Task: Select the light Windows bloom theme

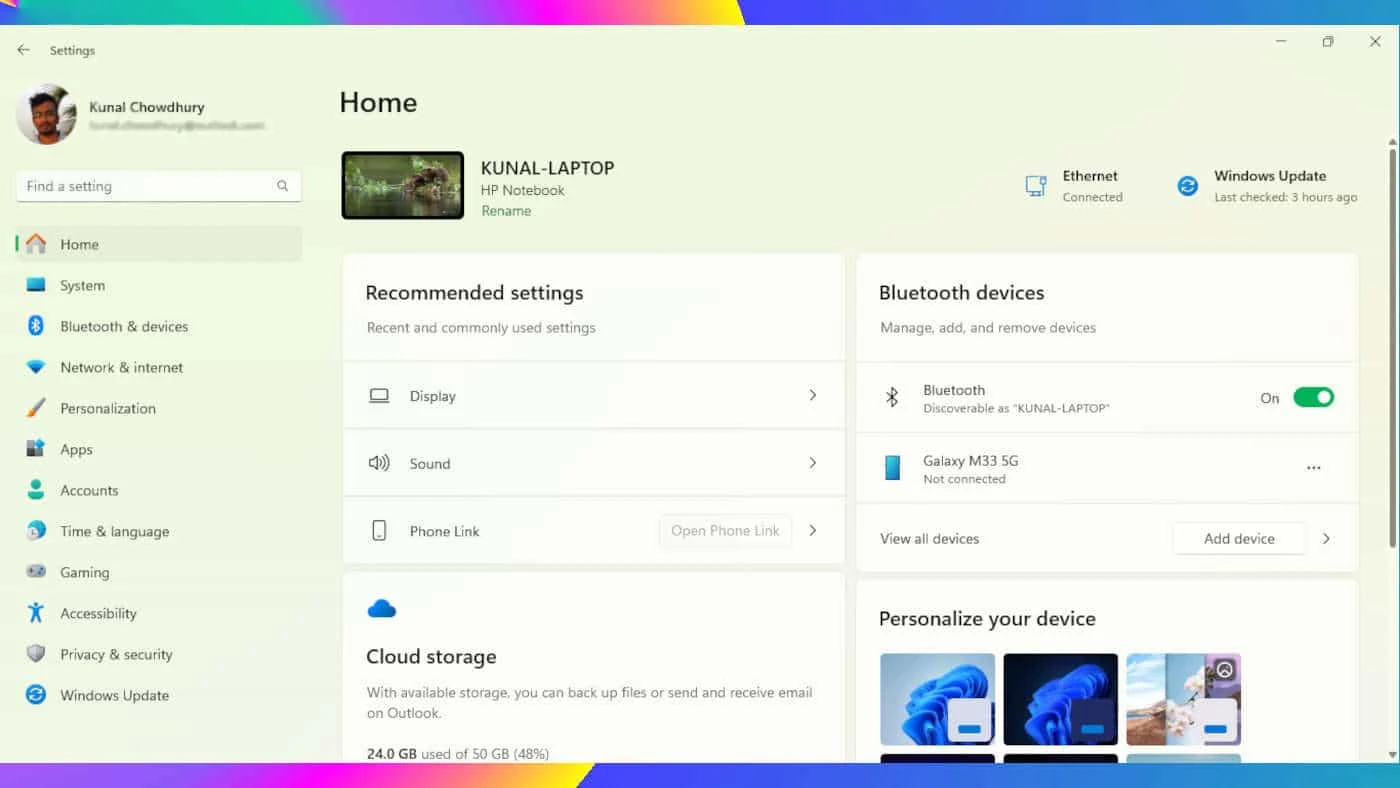Action: (x=938, y=699)
